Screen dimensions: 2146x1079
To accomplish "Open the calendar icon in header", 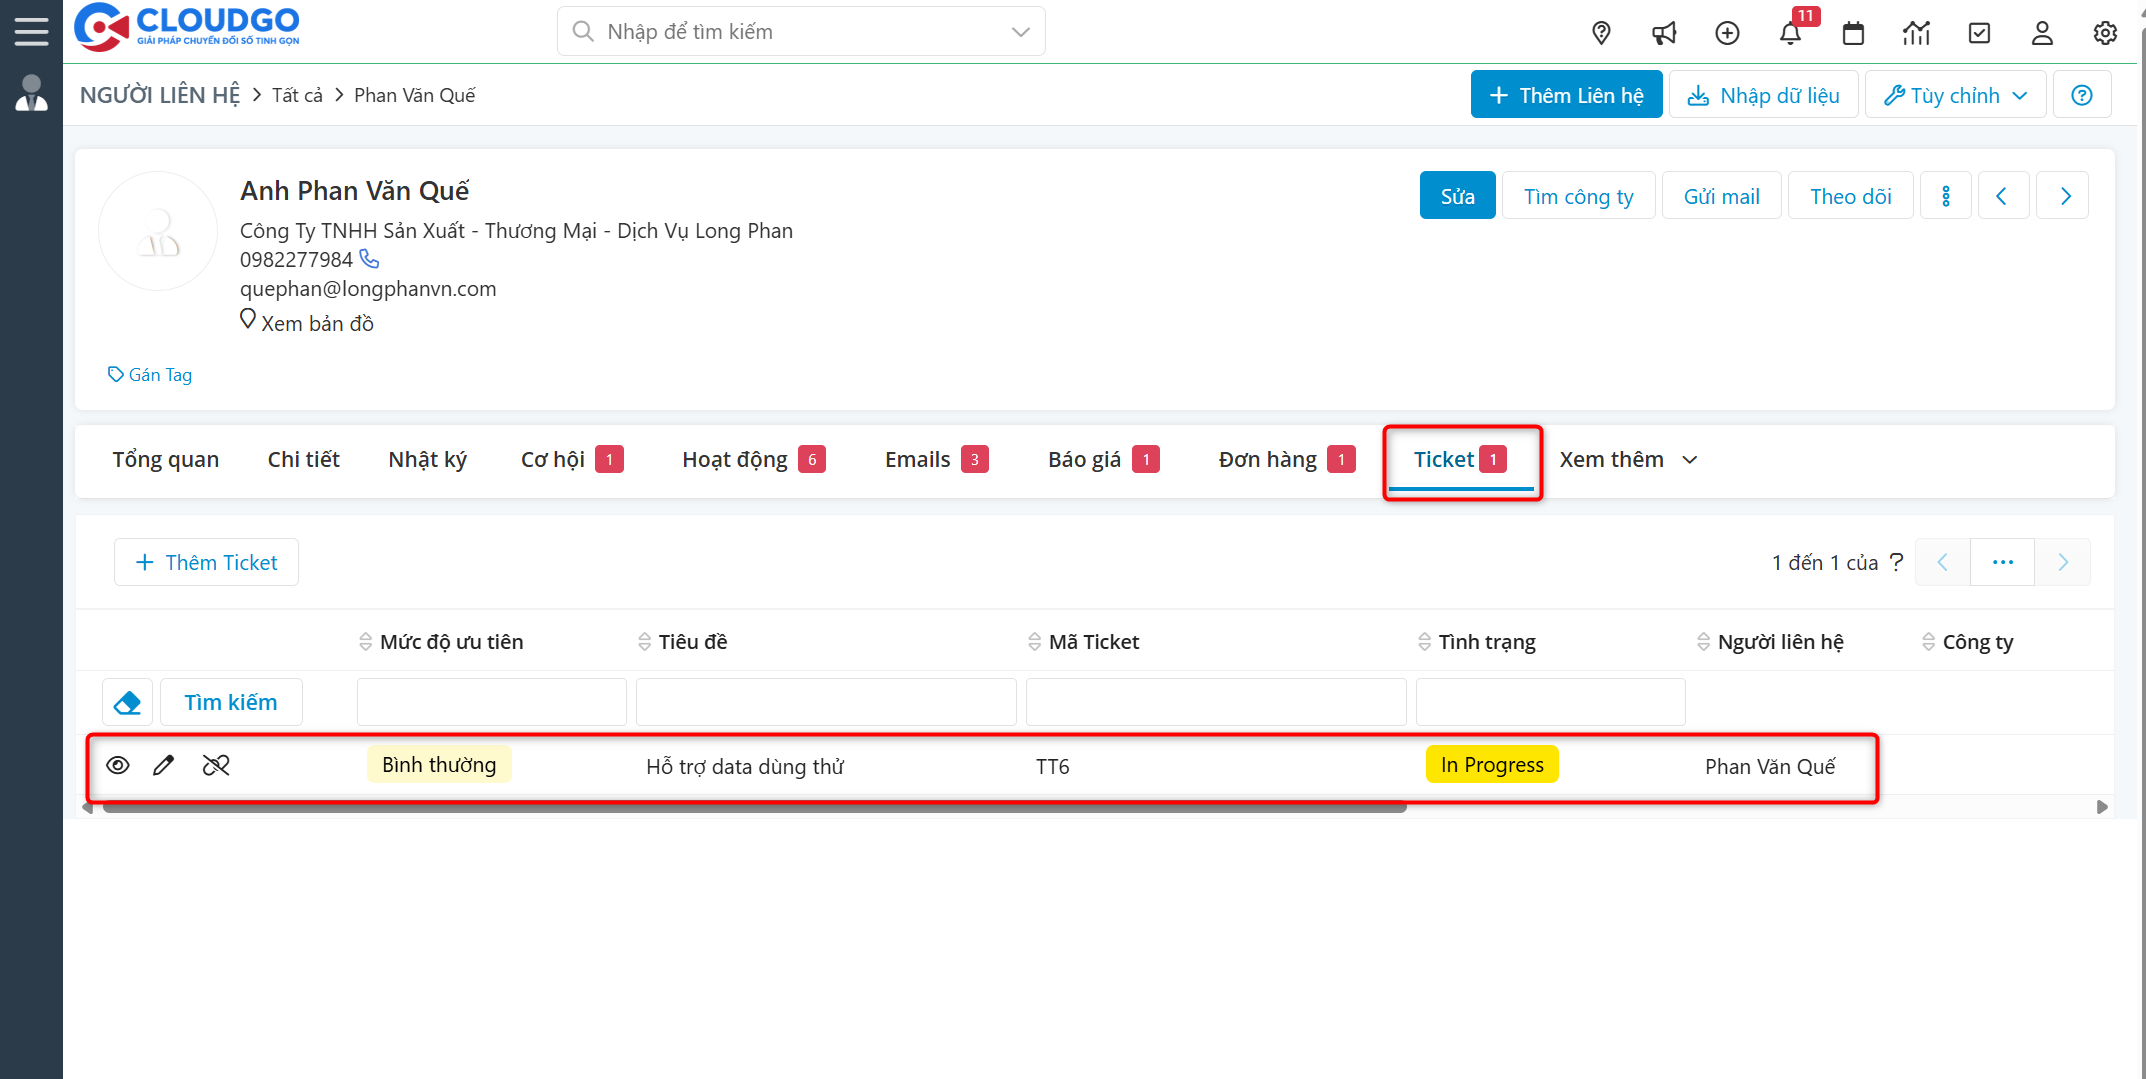I will click(x=1853, y=33).
